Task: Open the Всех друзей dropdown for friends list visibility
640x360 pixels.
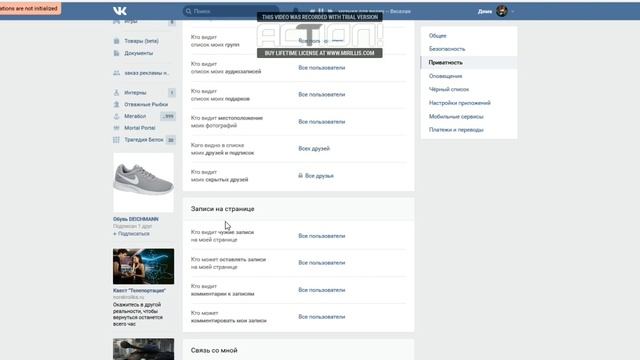Action: tap(314, 149)
